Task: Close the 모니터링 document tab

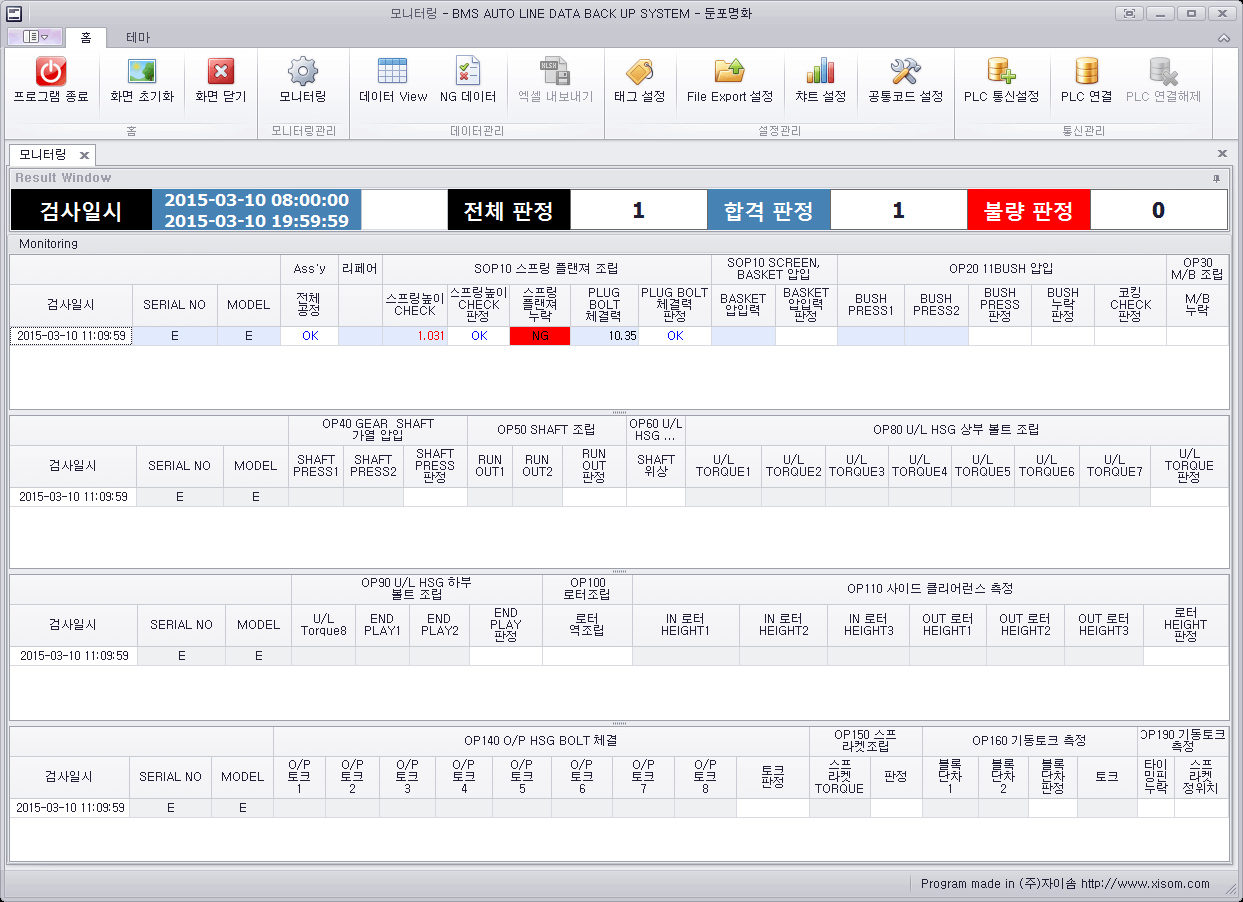Action: [84, 155]
